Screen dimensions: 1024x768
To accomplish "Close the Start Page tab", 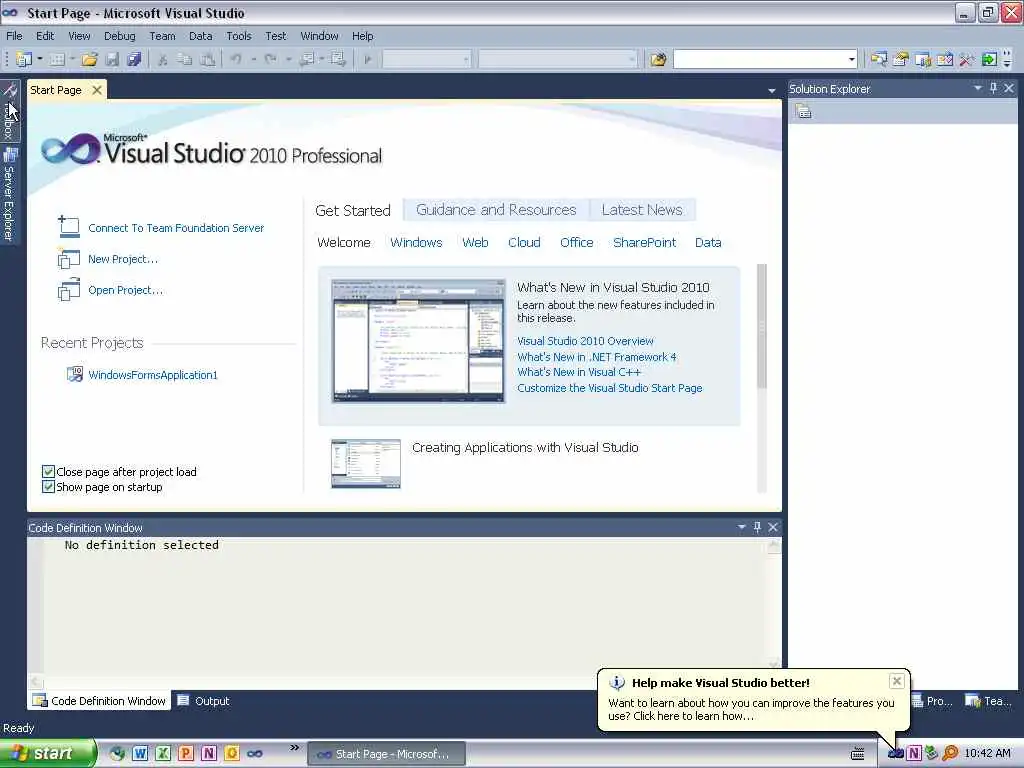I will coord(97,89).
